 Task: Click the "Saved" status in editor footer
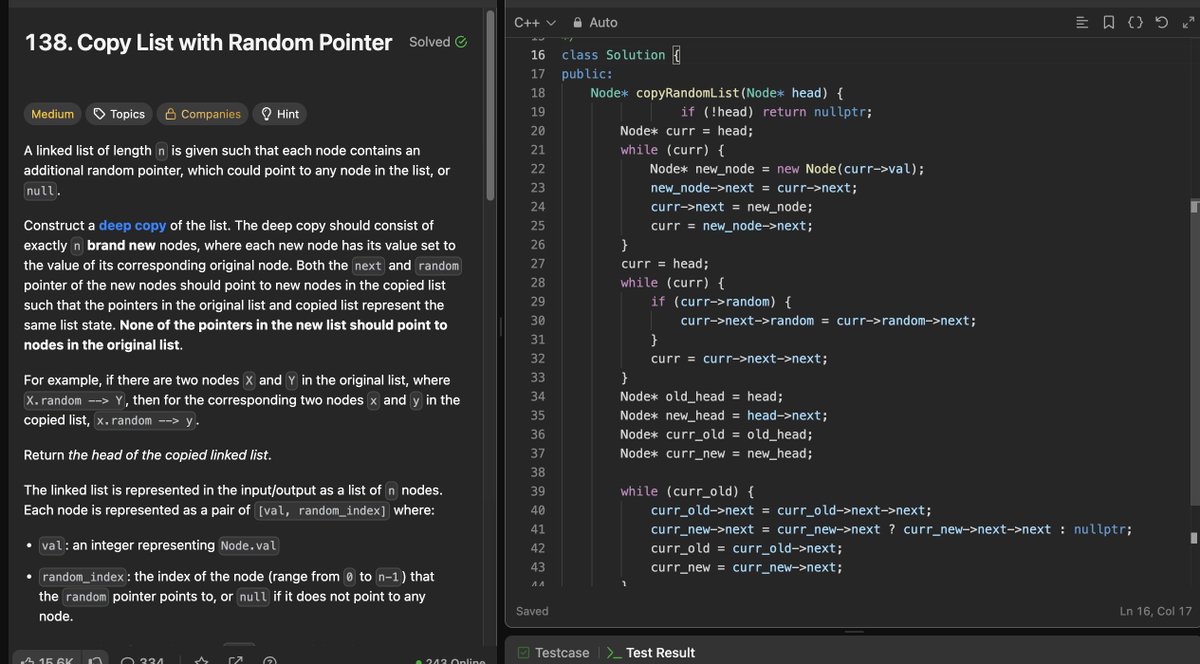click(532, 611)
